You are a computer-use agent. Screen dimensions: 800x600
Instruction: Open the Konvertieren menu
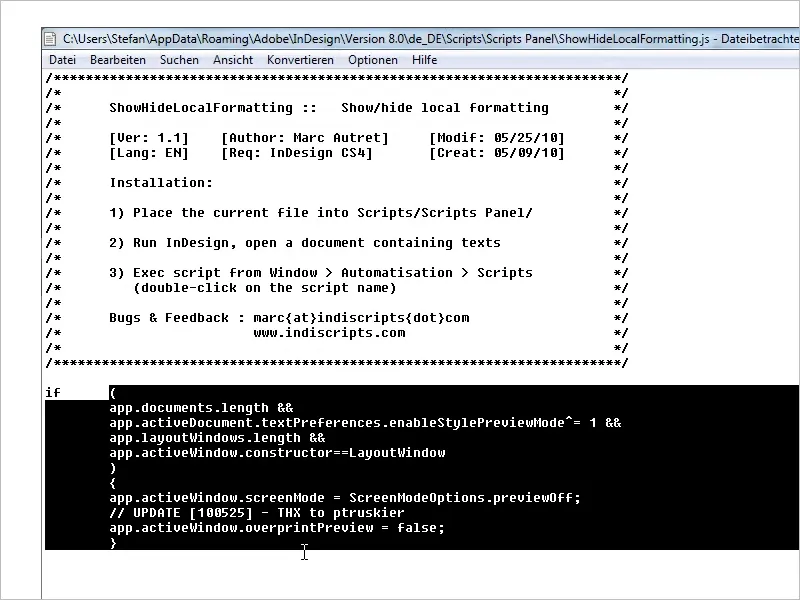(x=300, y=60)
